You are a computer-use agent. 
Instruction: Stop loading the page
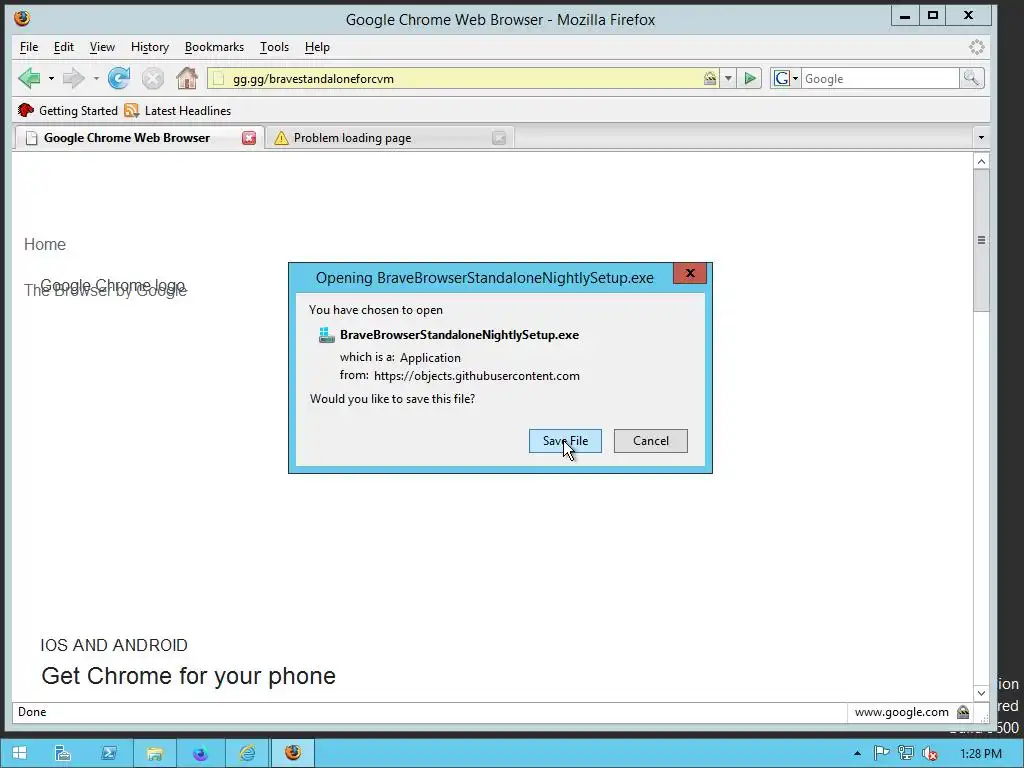(153, 78)
